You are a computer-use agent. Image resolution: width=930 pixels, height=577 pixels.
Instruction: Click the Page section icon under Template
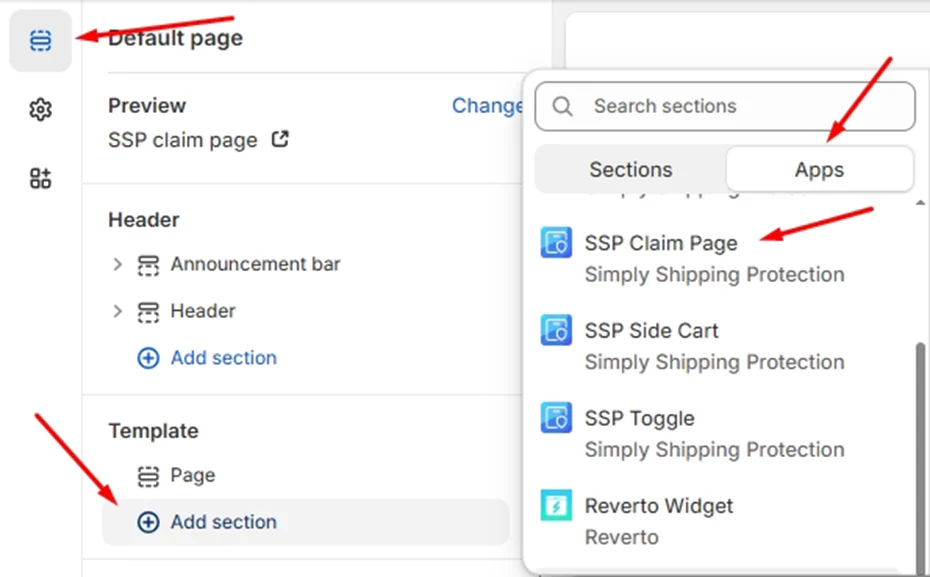(x=148, y=476)
